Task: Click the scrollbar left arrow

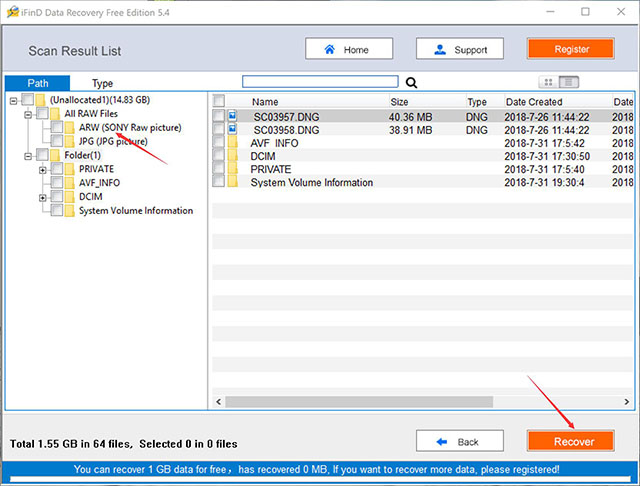Action: click(x=218, y=402)
